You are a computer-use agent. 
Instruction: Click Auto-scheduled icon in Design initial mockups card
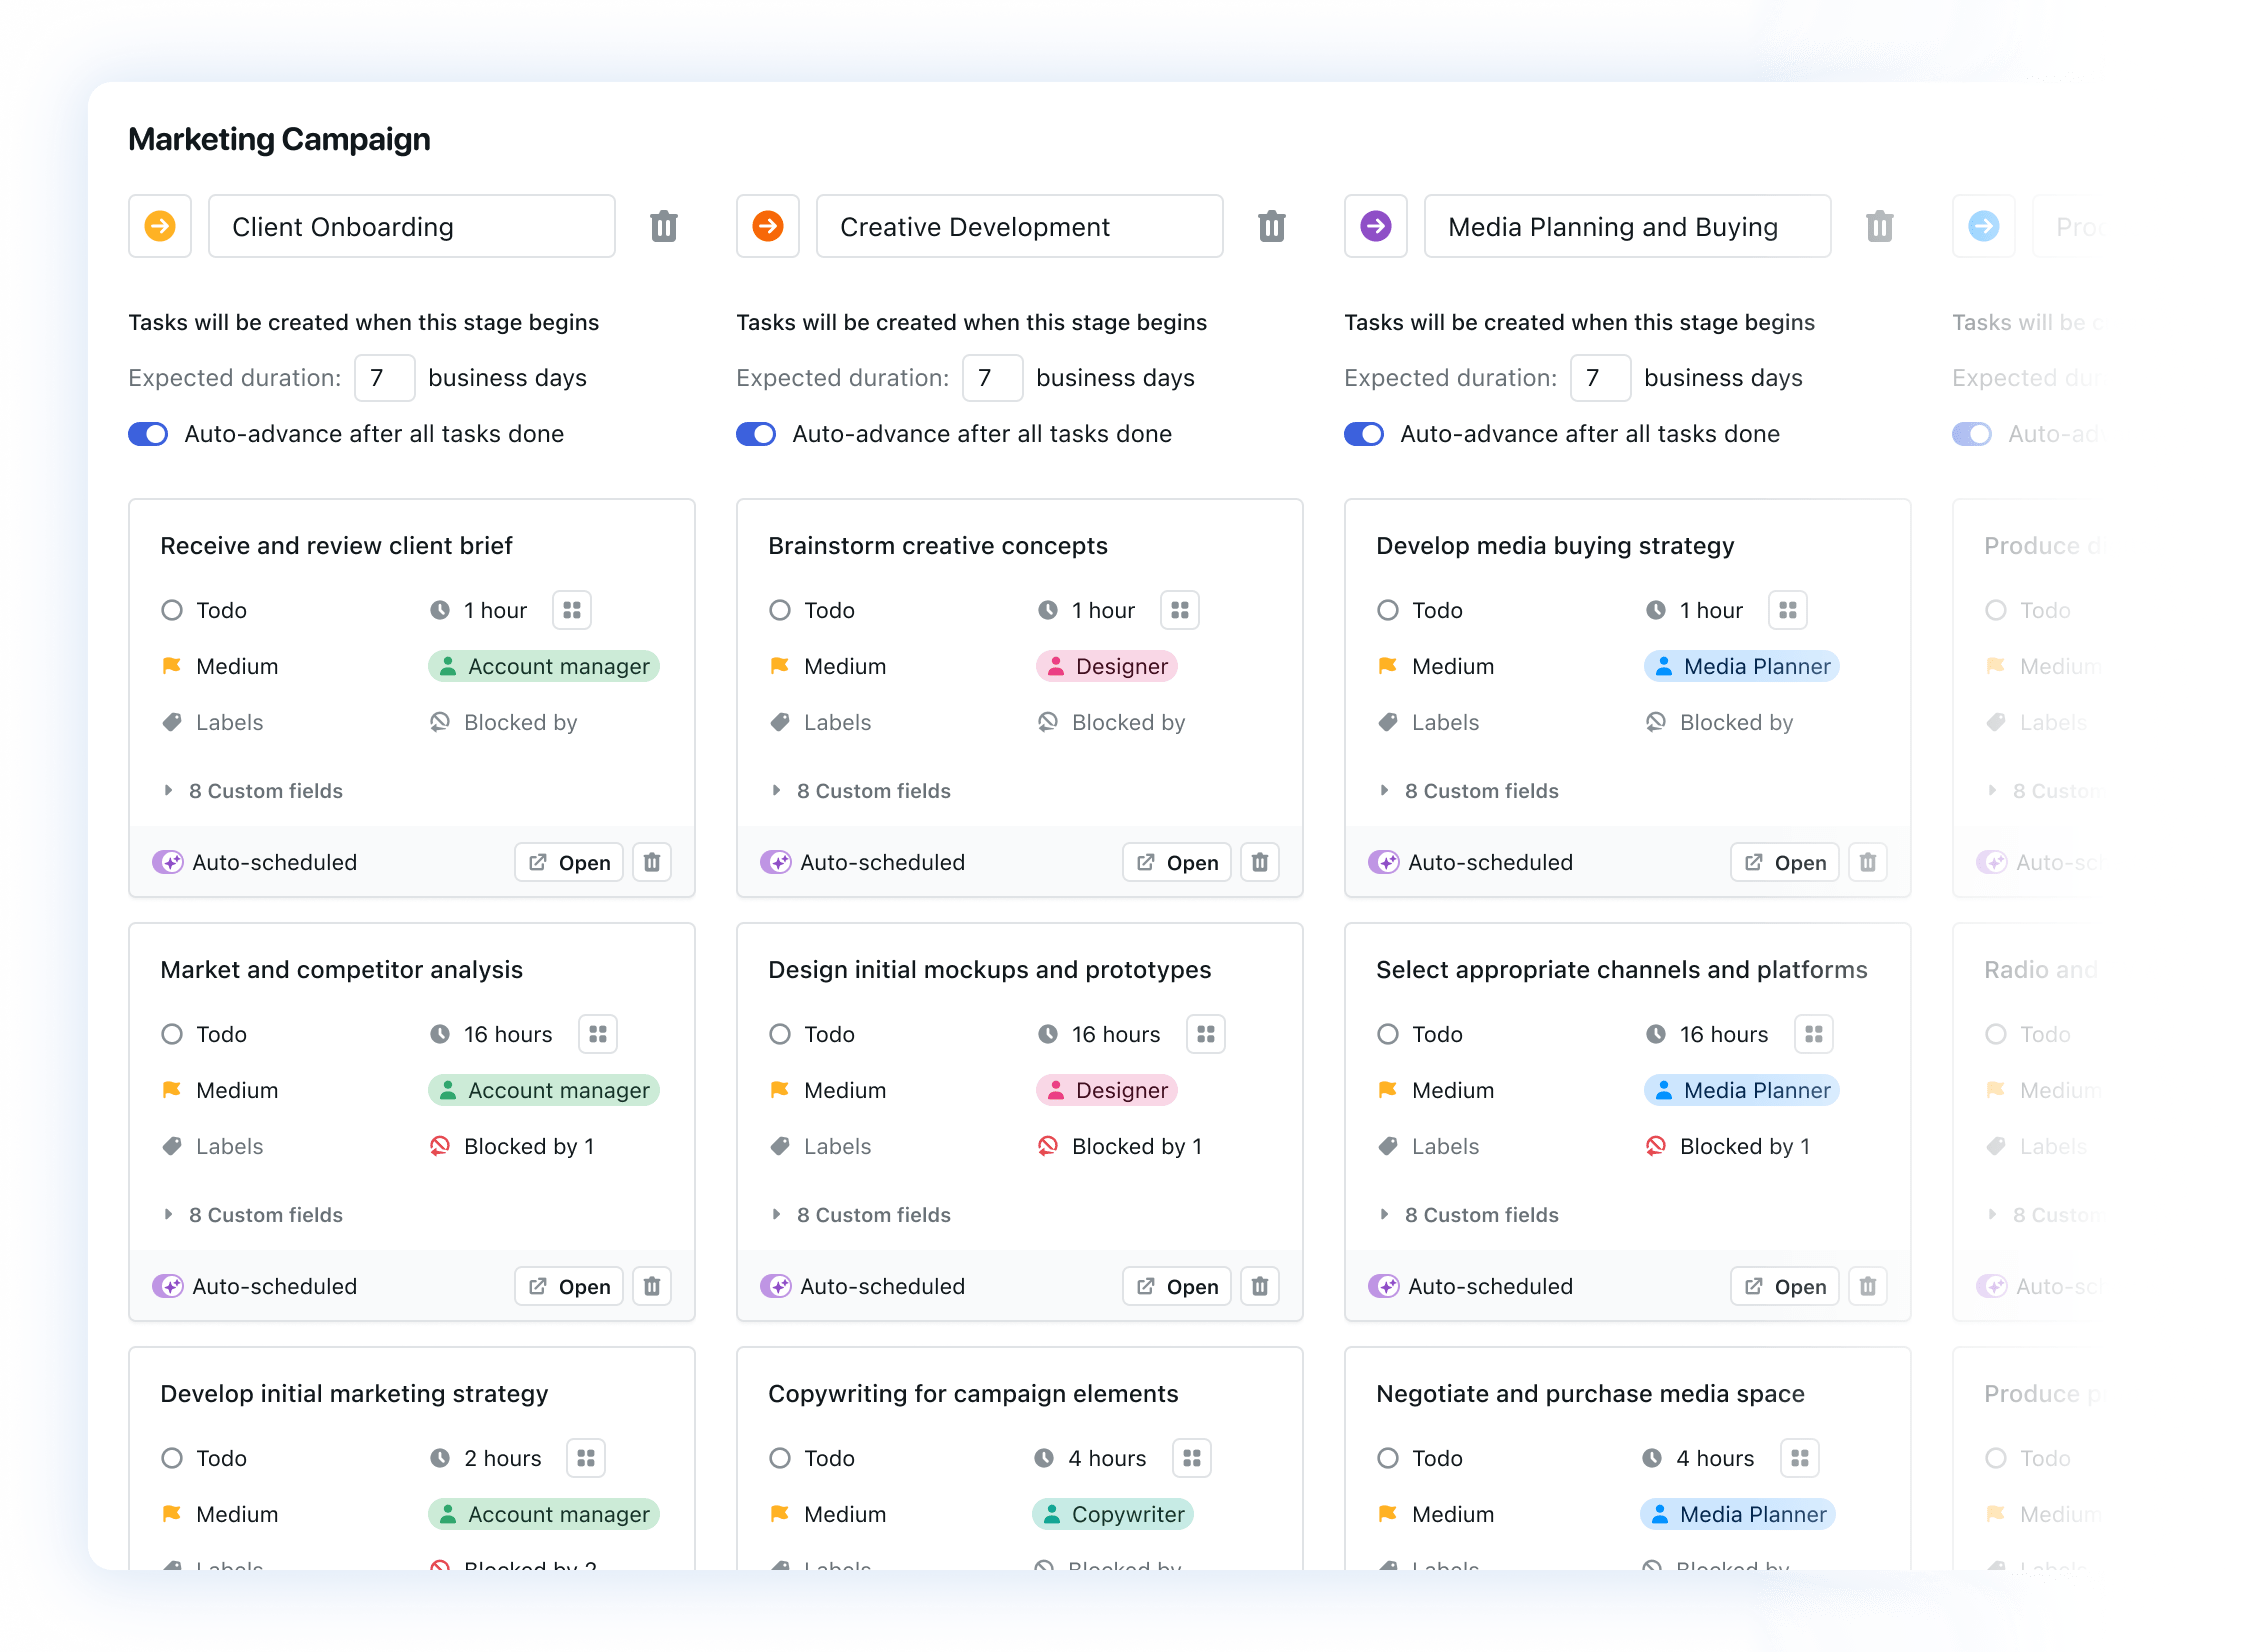click(776, 1286)
